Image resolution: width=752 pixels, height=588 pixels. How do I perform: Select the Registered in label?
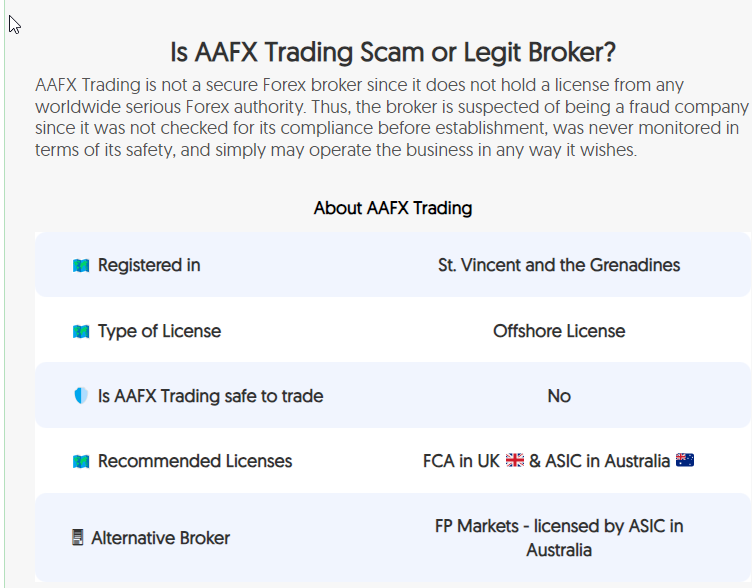click(x=149, y=265)
